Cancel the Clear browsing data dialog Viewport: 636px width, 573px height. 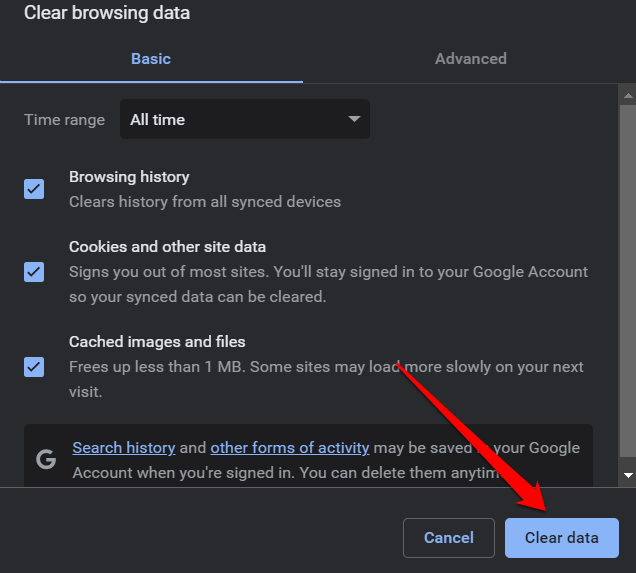click(x=448, y=538)
